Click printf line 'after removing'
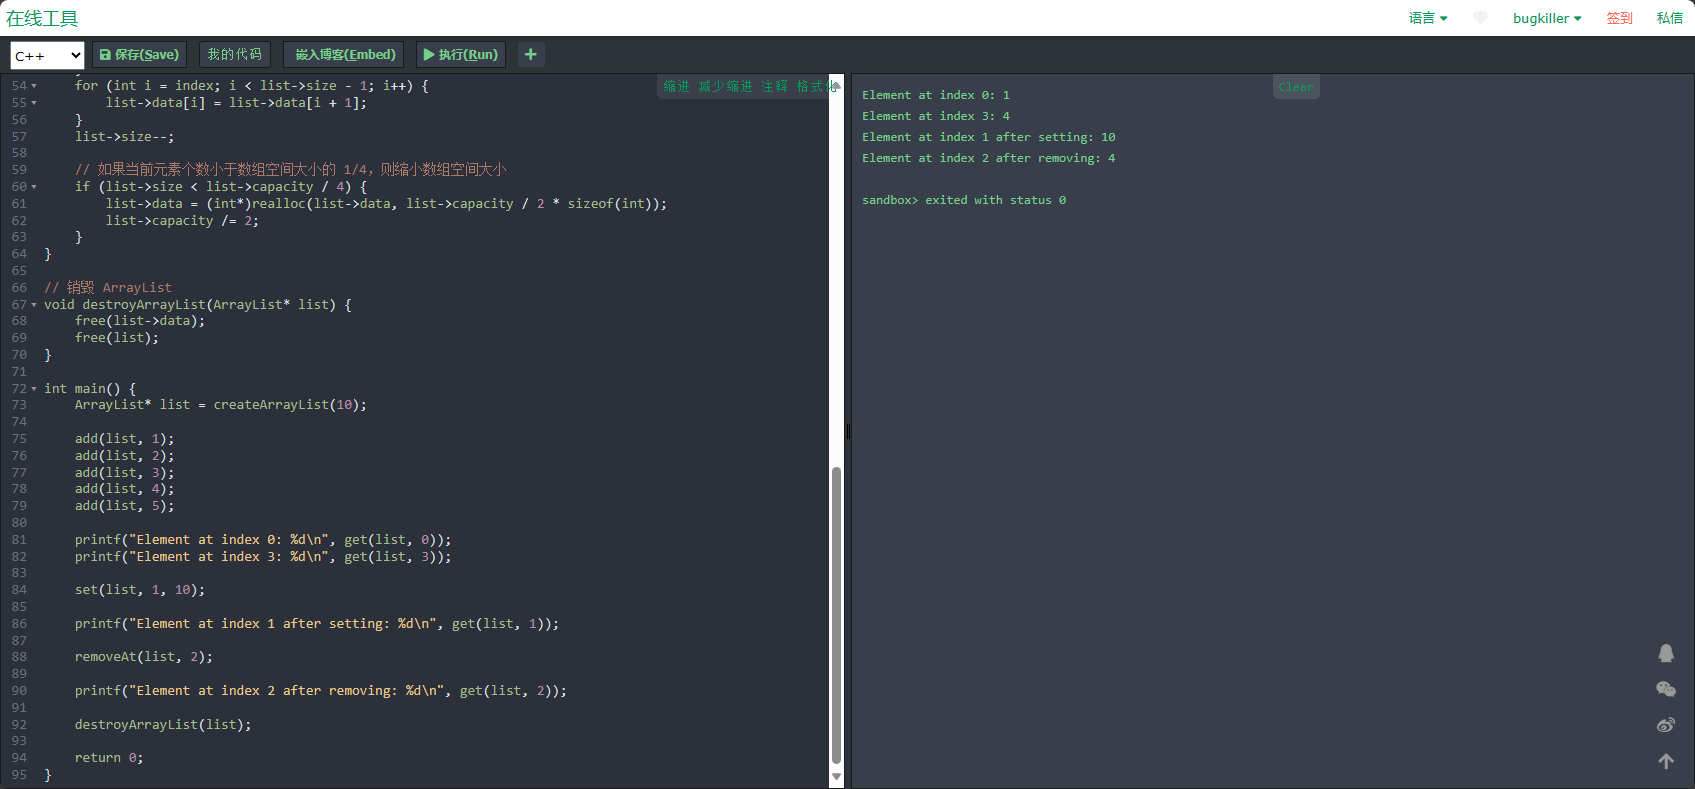 (x=320, y=691)
